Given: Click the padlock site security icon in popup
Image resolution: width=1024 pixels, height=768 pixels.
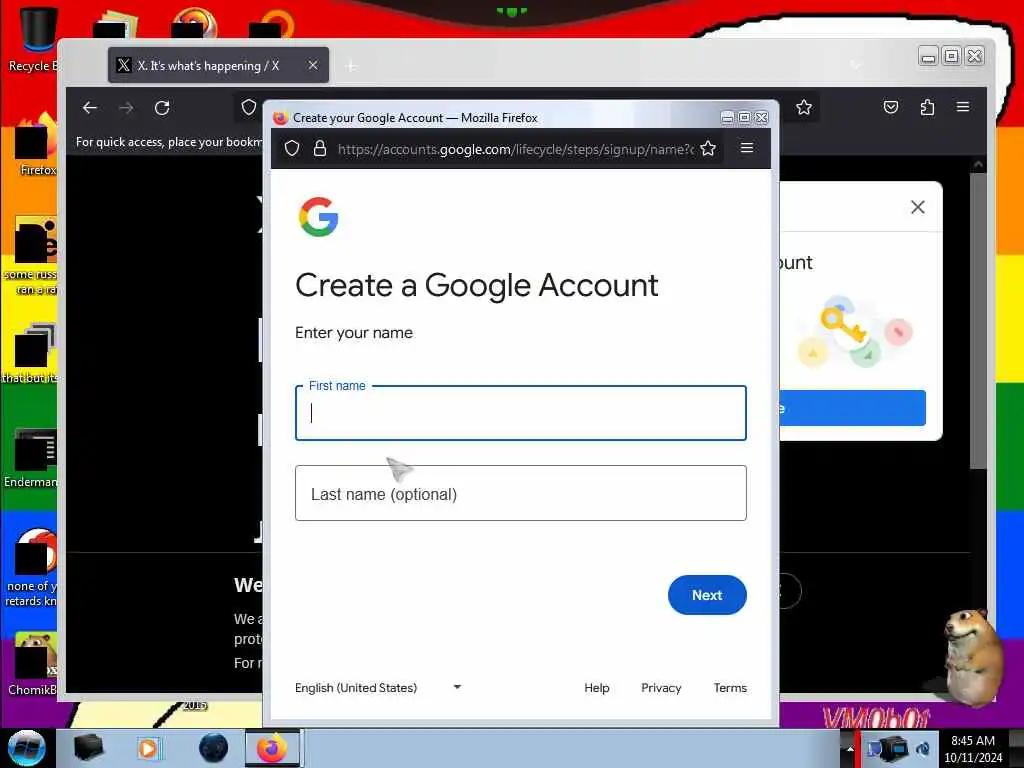Looking at the screenshot, I should pos(319,149).
